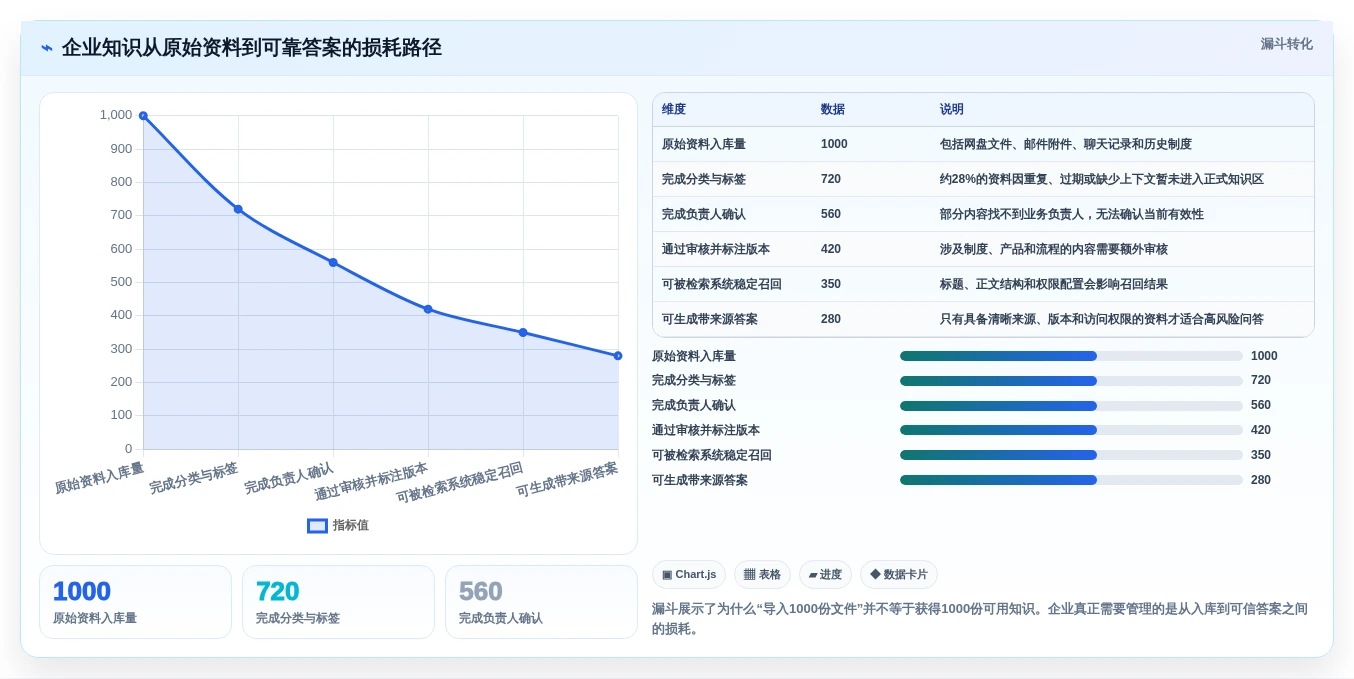This screenshot has height=679, width=1354.
Task: Click the 漏斗转化 label in header
Action: (x=1286, y=44)
